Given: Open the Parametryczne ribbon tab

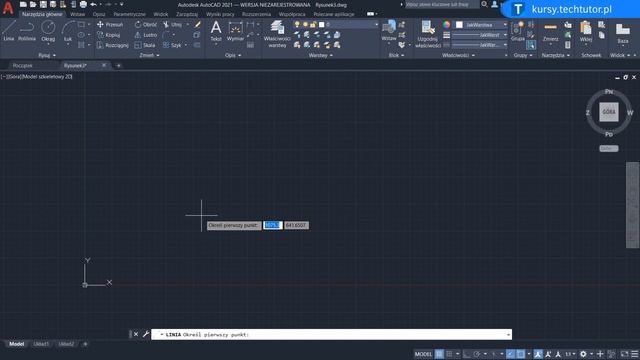Looking at the screenshot, I should [x=129, y=14].
